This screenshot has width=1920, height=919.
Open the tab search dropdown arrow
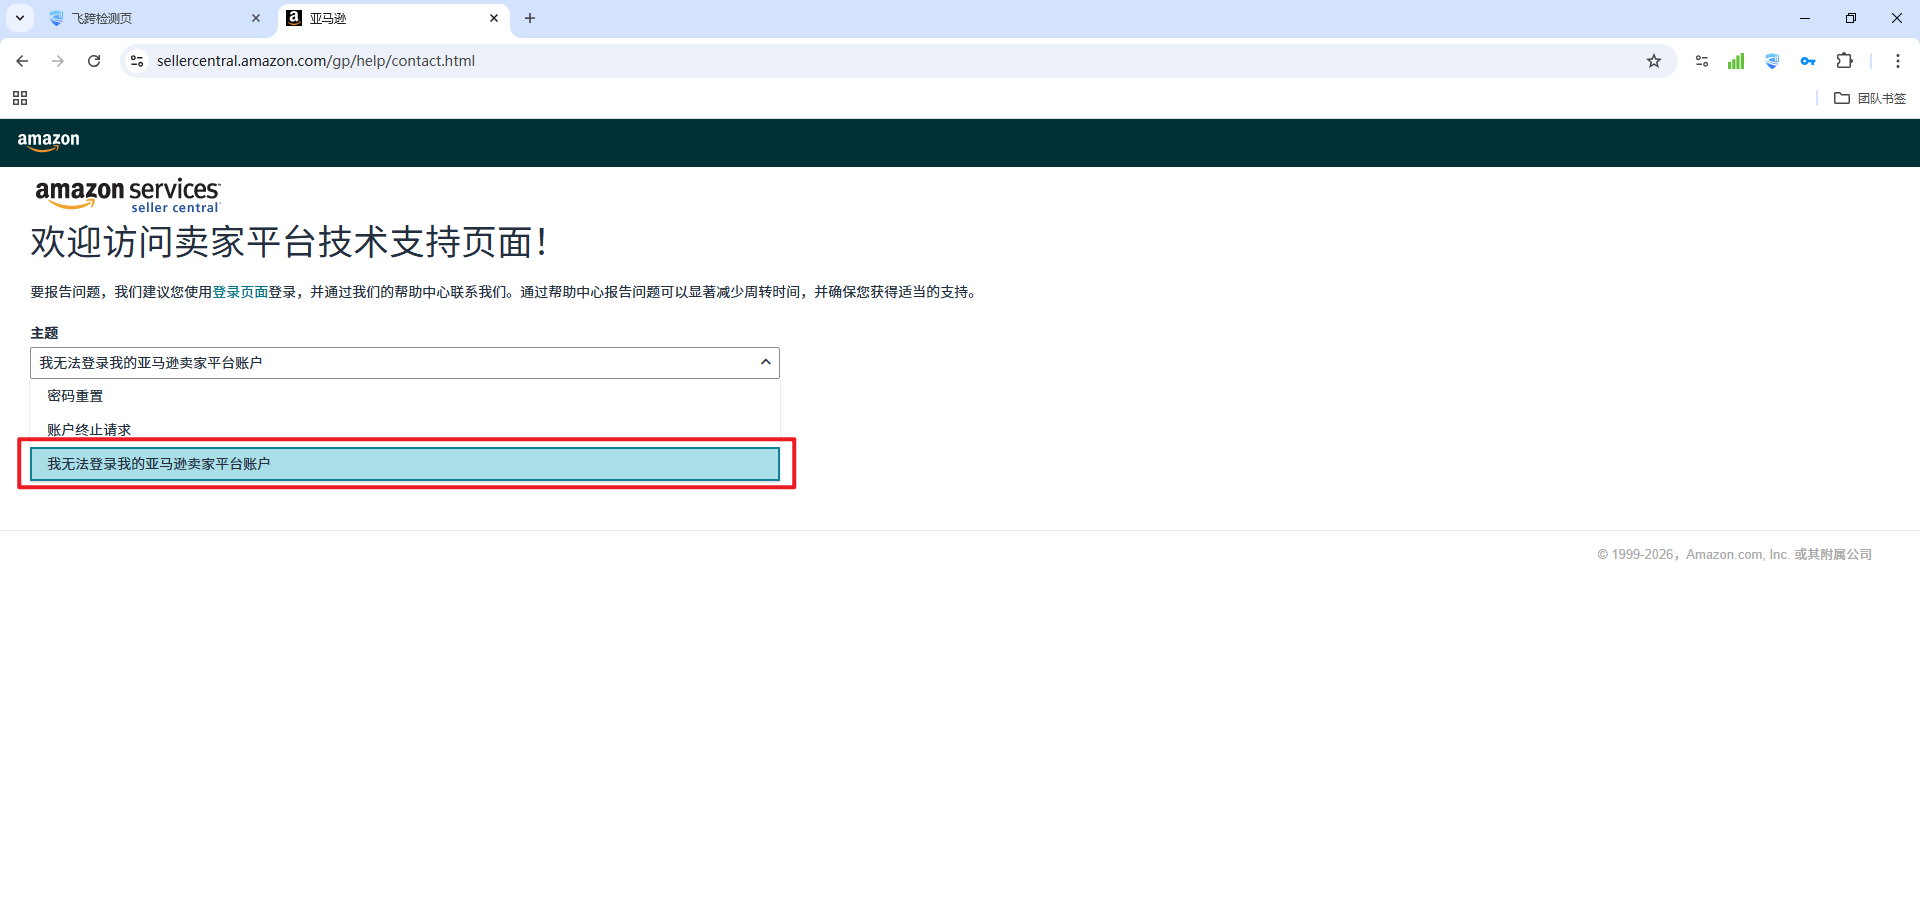(20, 18)
